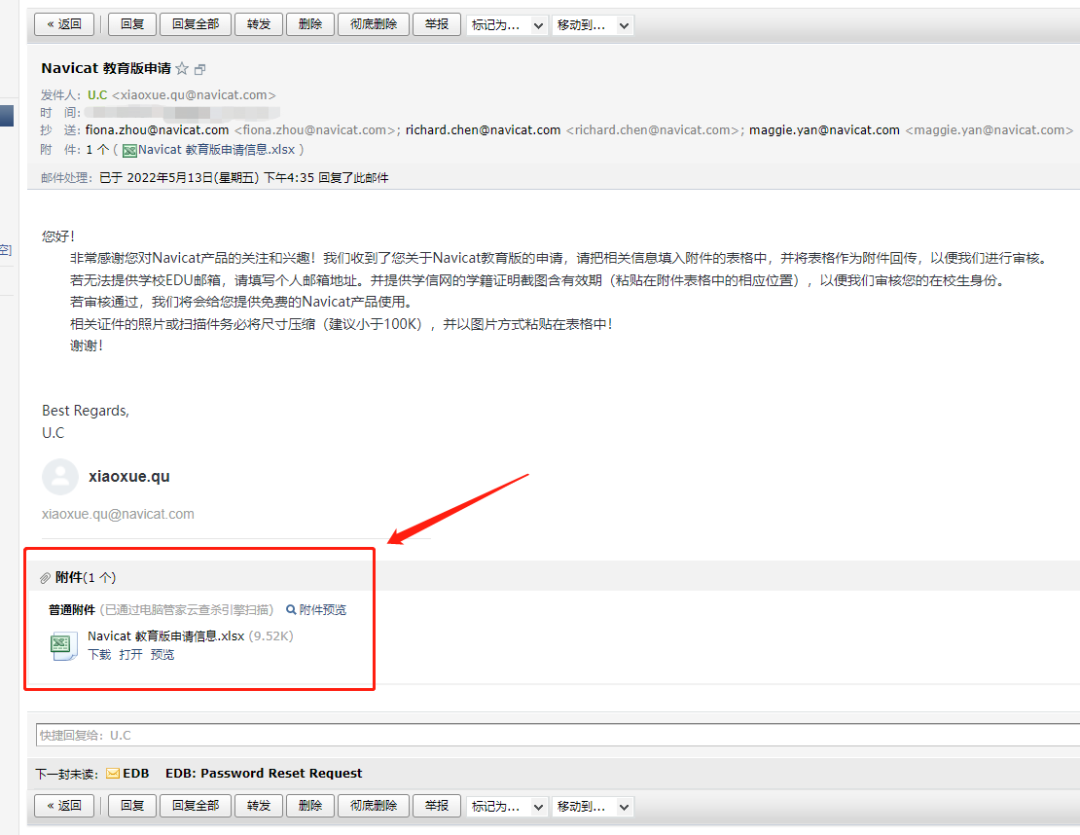Click the xlsx icon in header attachment line
This screenshot has height=835, width=1080.
tap(129, 150)
